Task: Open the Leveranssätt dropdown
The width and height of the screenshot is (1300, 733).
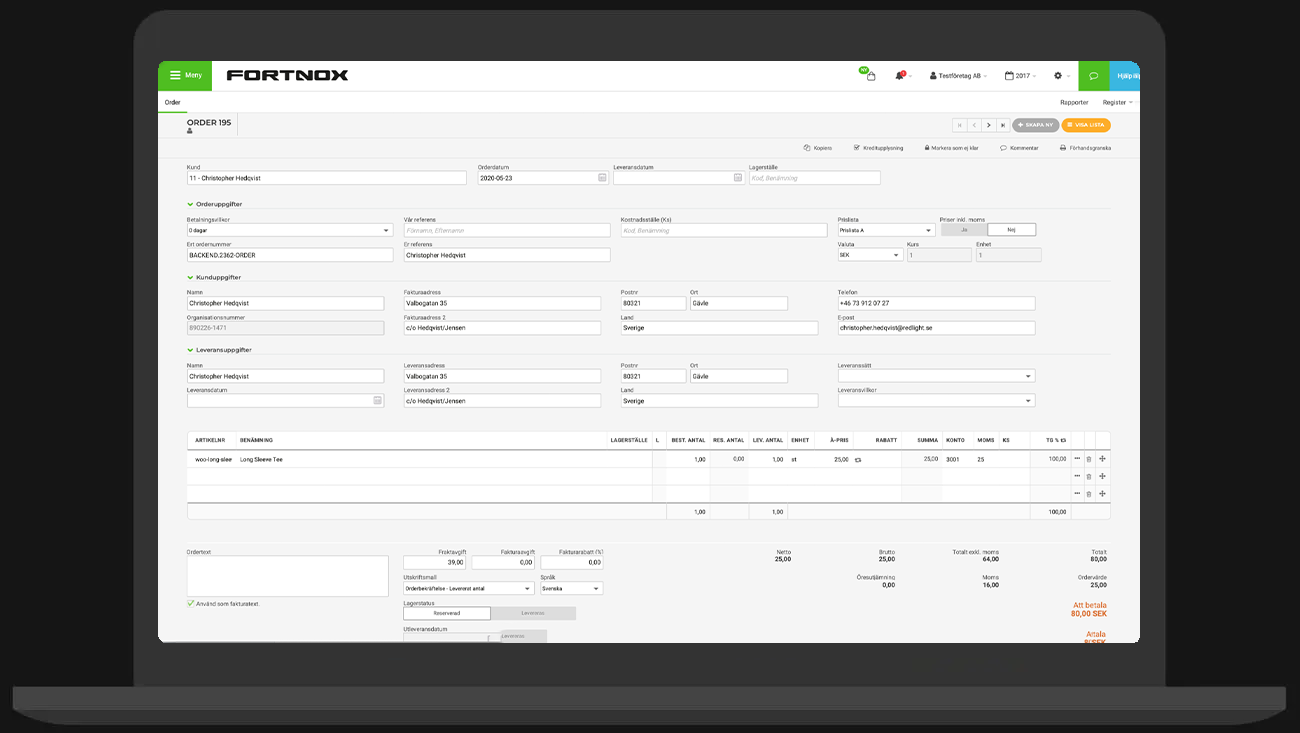Action: point(936,377)
